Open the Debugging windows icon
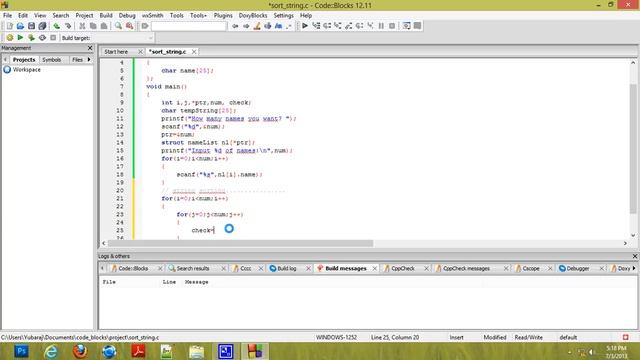 [407, 26]
